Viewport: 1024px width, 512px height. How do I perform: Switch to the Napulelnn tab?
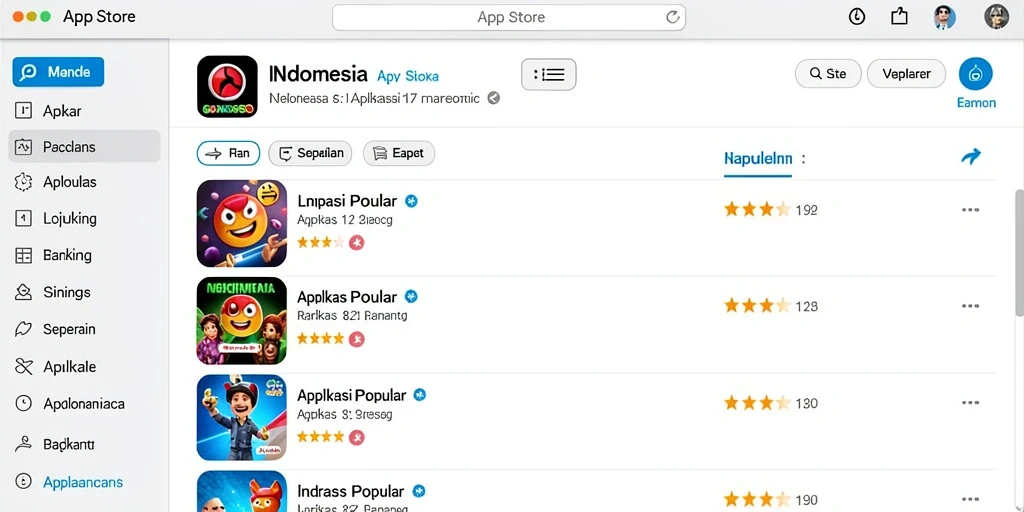pos(758,159)
